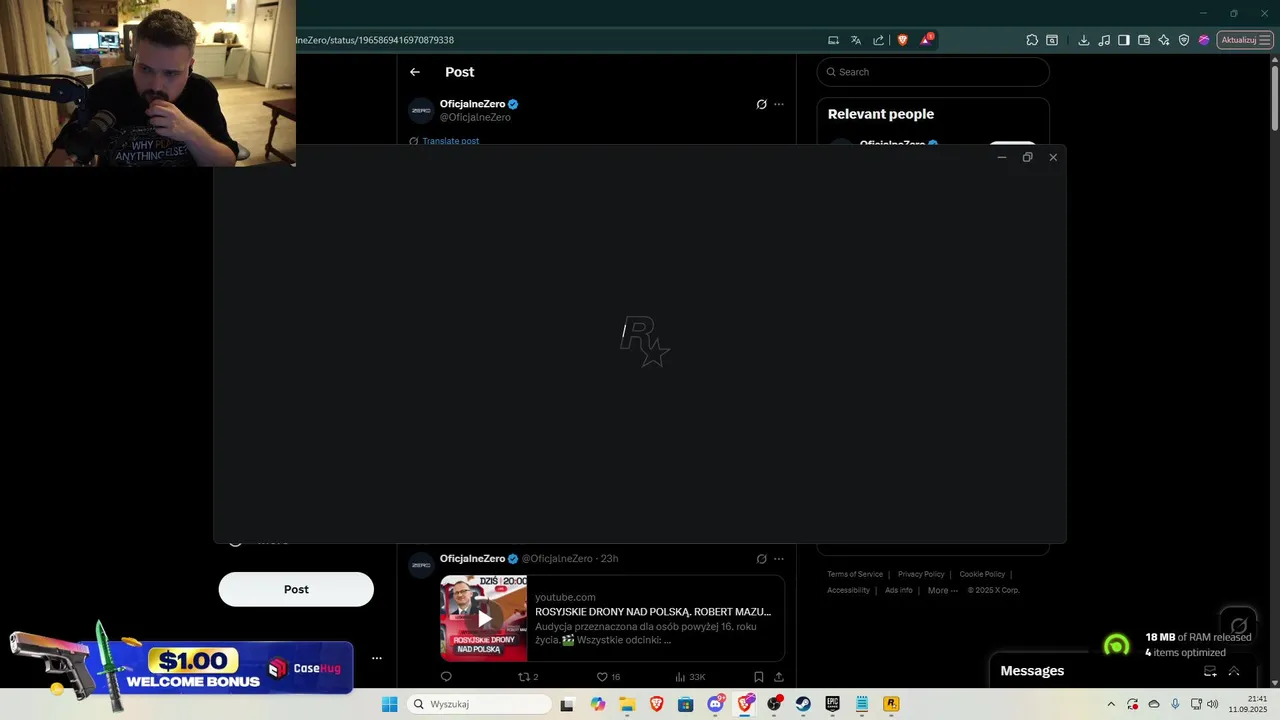Open more menu on 23h reply post

coord(779,559)
